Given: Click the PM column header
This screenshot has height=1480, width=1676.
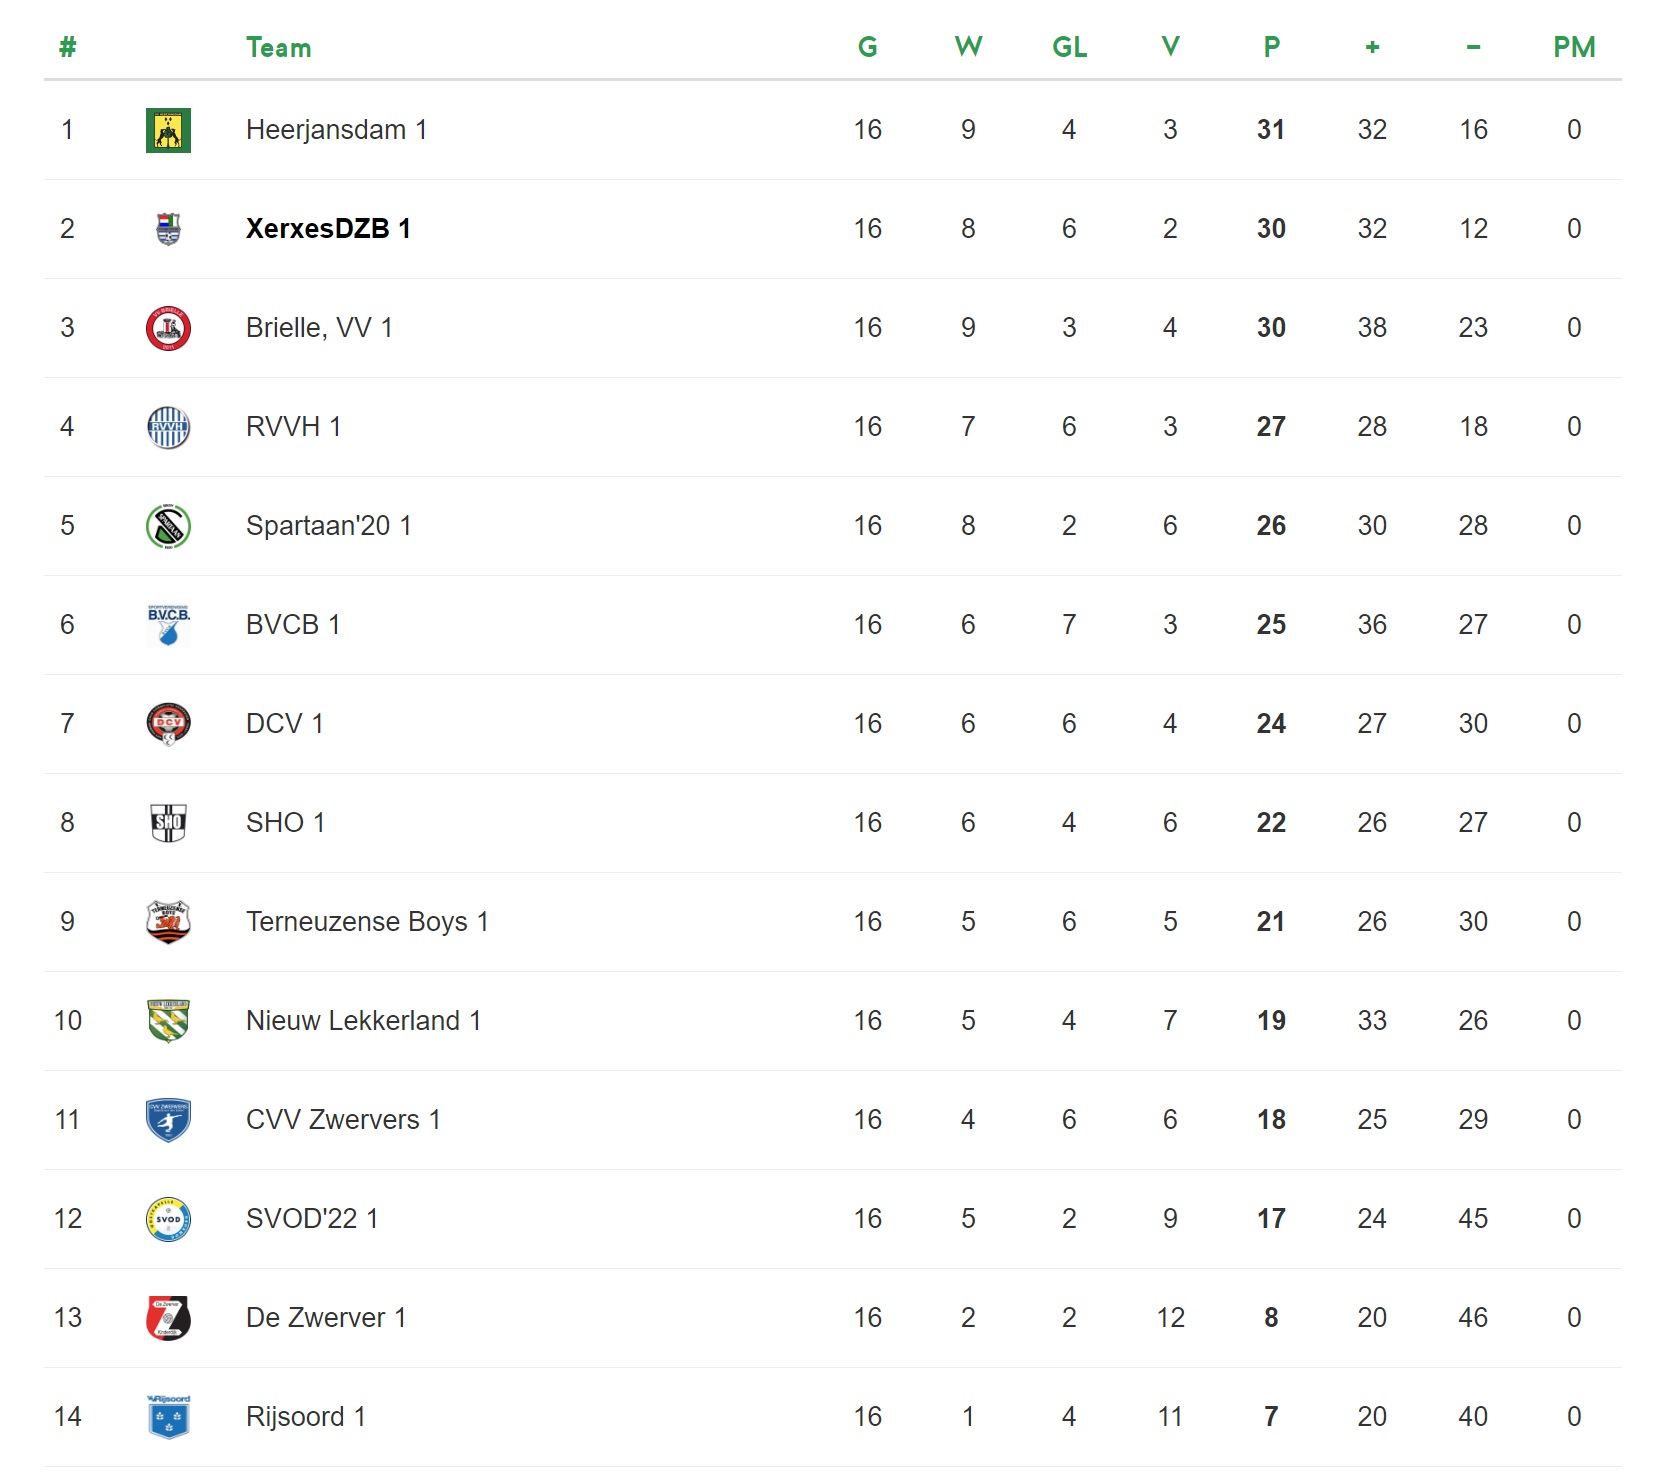Looking at the screenshot, I should (1573, 47).
